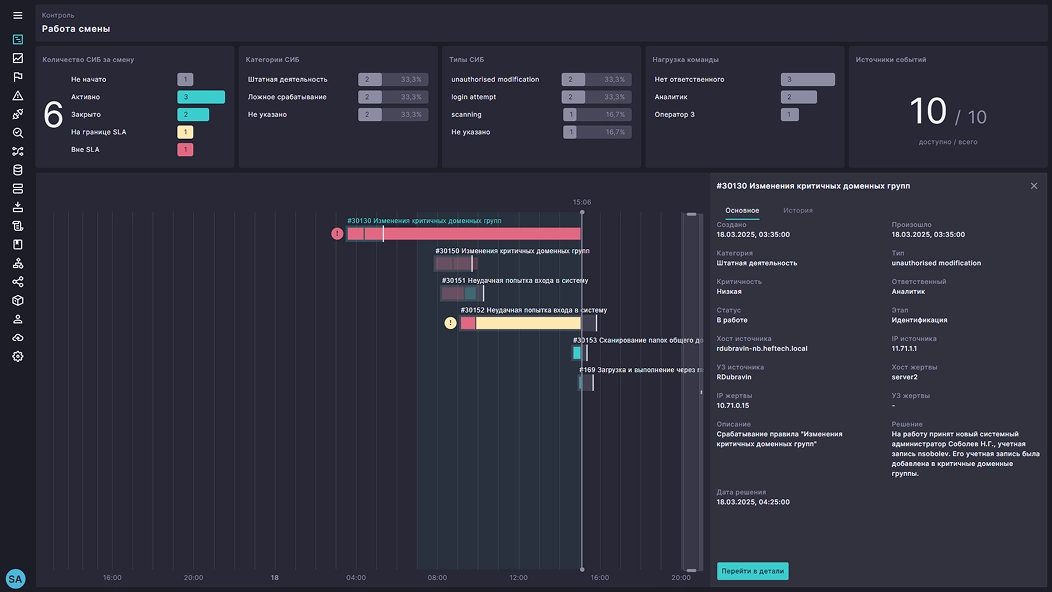Open settings via the sidebar gear icon
Image resolution: width=1052 pixels, height=592 pixels.
pyautogui.click(x=17, y=356)
